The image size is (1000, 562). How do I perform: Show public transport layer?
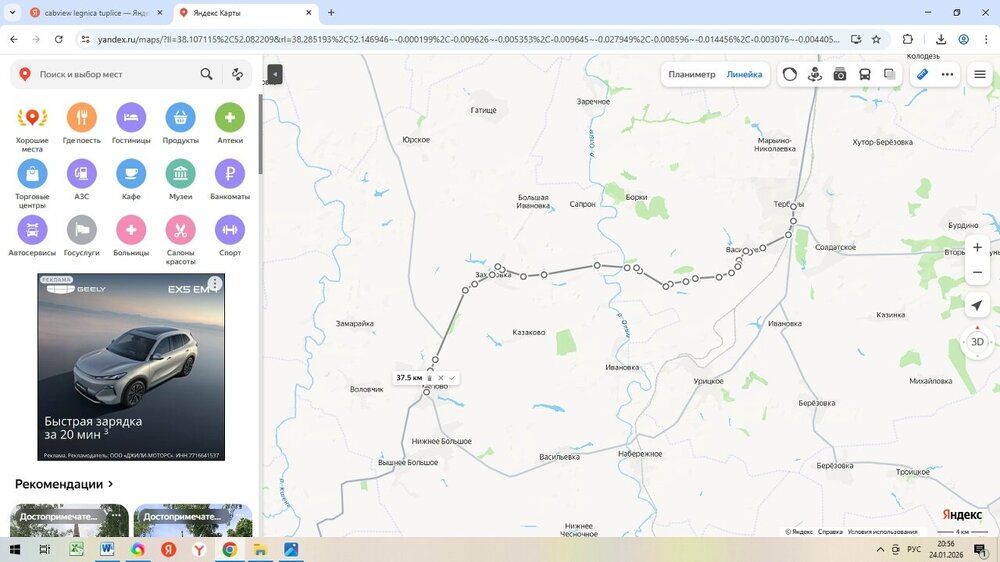click(865, 74)
